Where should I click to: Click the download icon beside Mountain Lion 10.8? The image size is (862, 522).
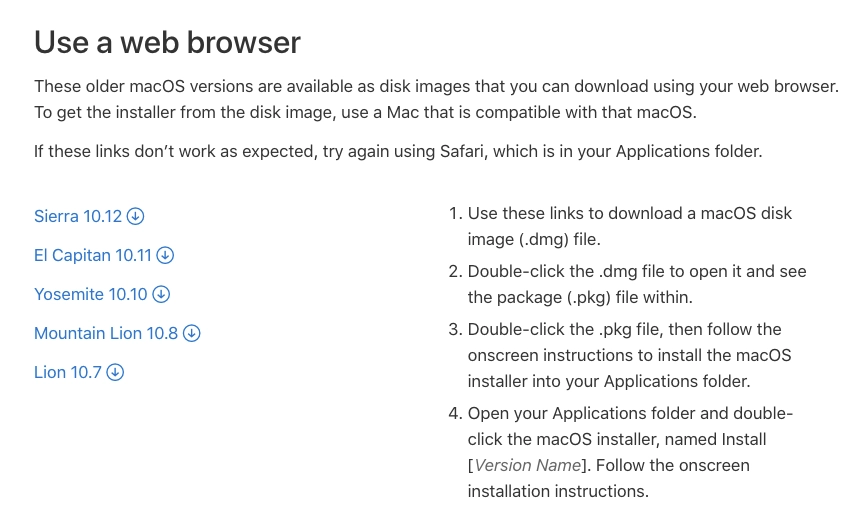pyautogui.click(x=192, y=333)
